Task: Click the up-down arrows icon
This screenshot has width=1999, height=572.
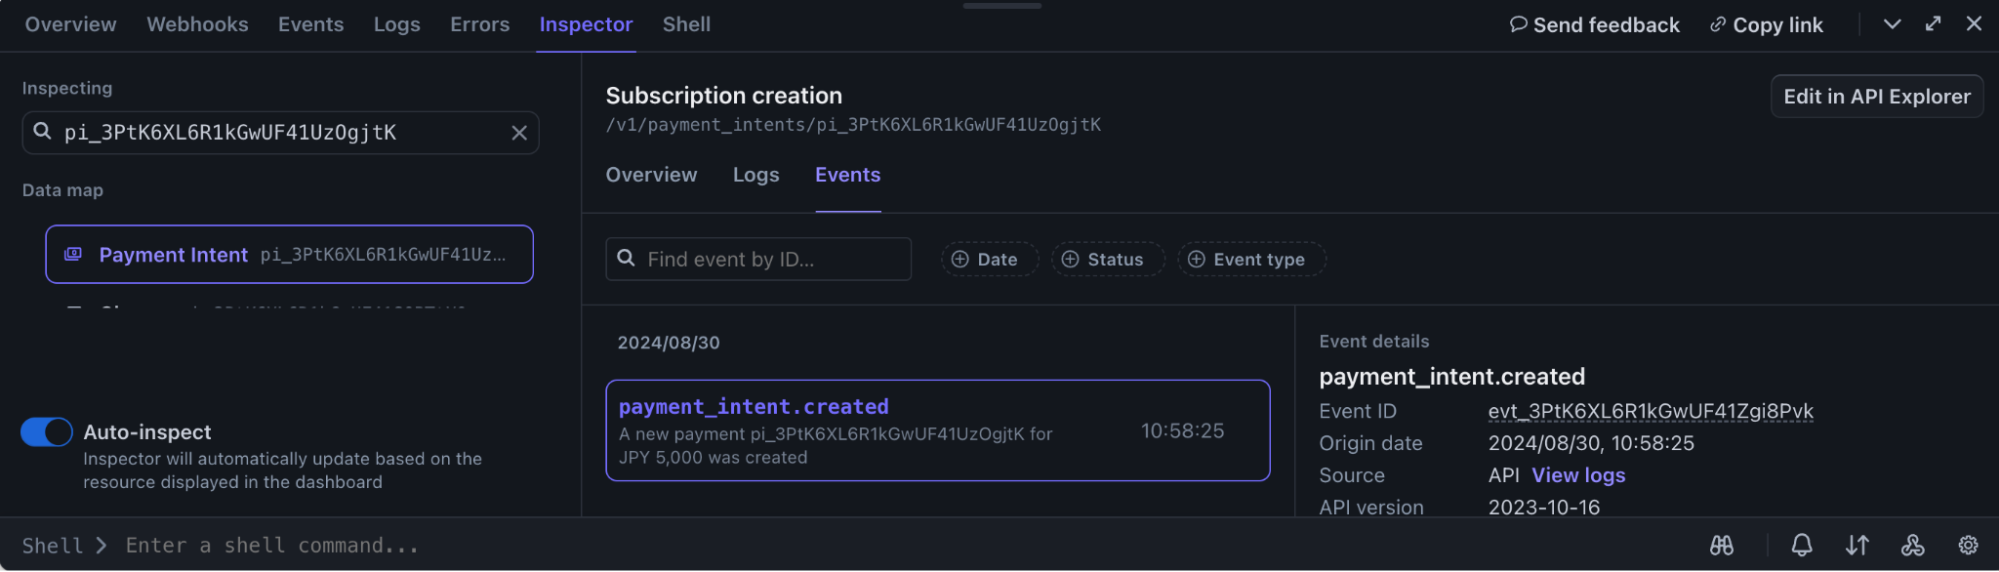Action: [x=1857, y=546]
